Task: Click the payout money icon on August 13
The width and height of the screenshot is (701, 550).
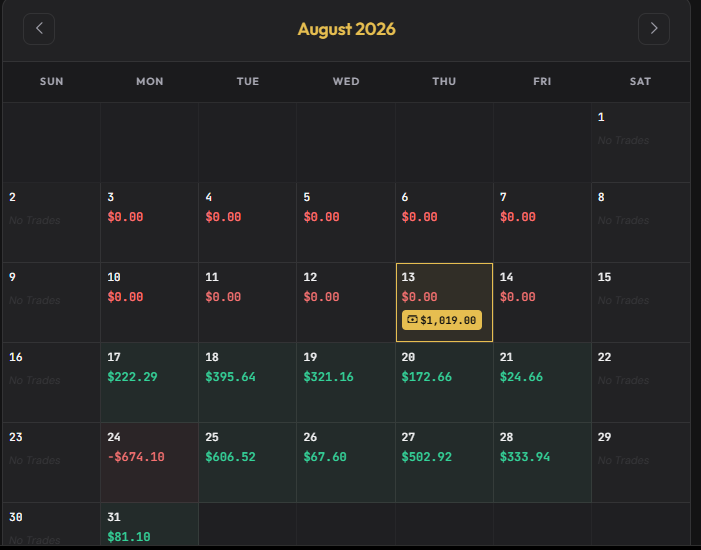Action: tap(412, 320)
